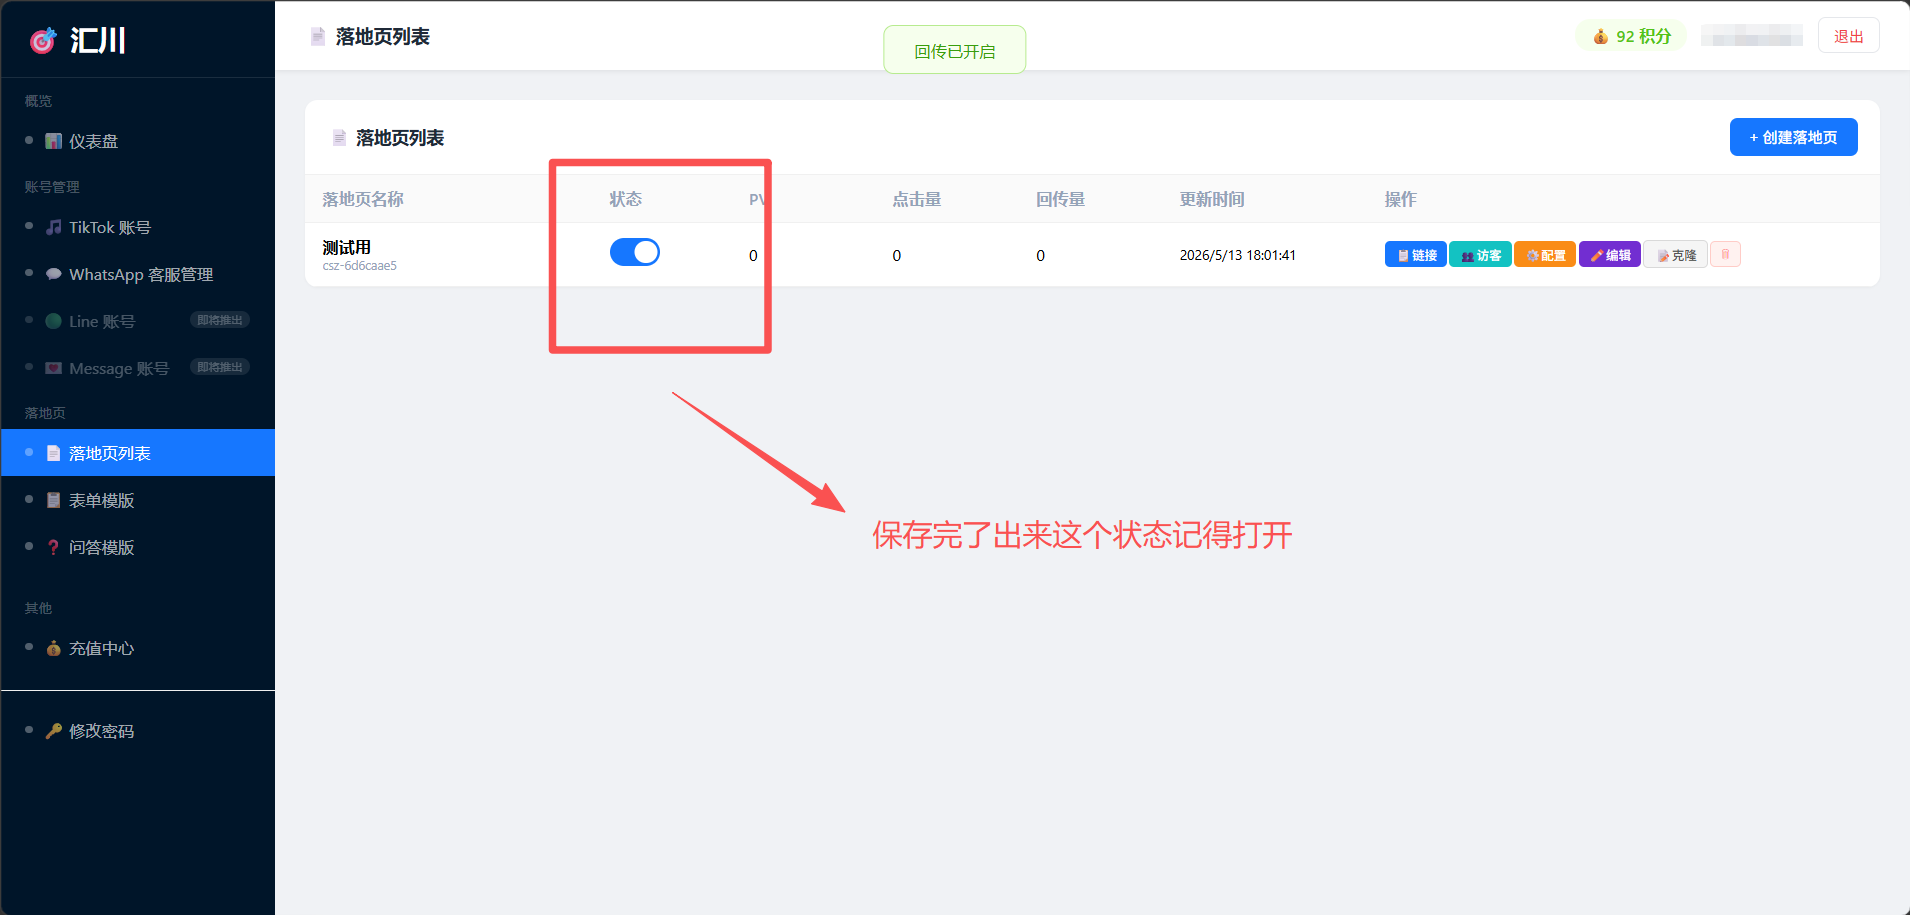Select Line 账号 sidebar item

(138, 321)
